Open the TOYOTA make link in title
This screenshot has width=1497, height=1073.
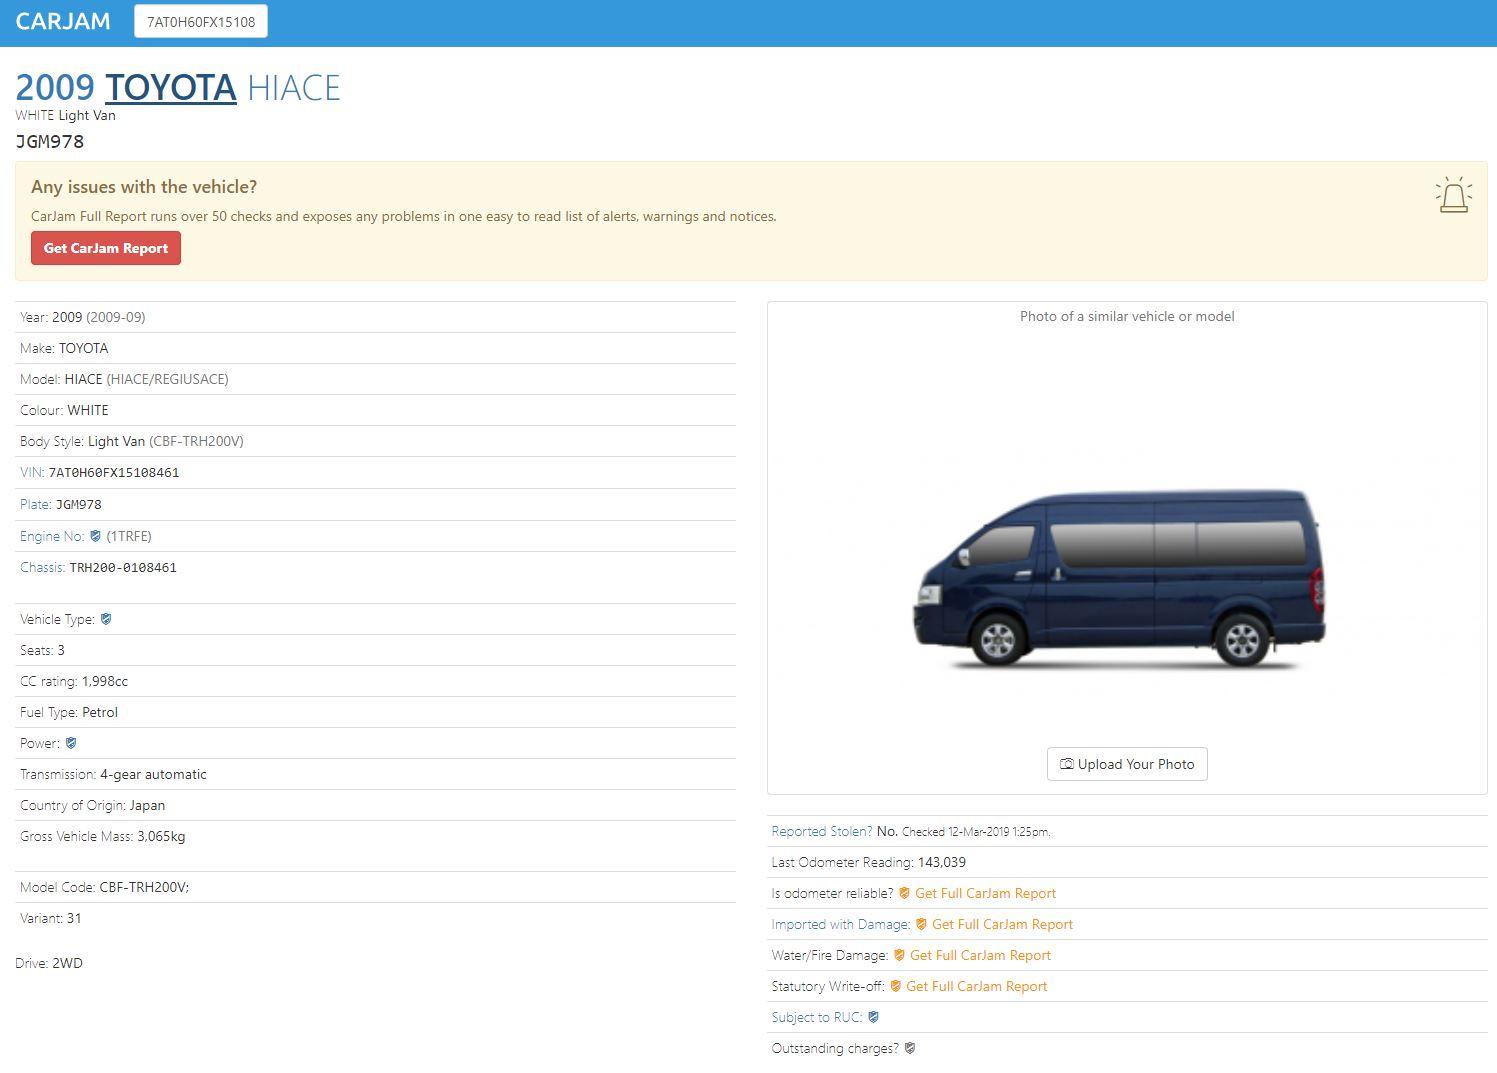171,88
